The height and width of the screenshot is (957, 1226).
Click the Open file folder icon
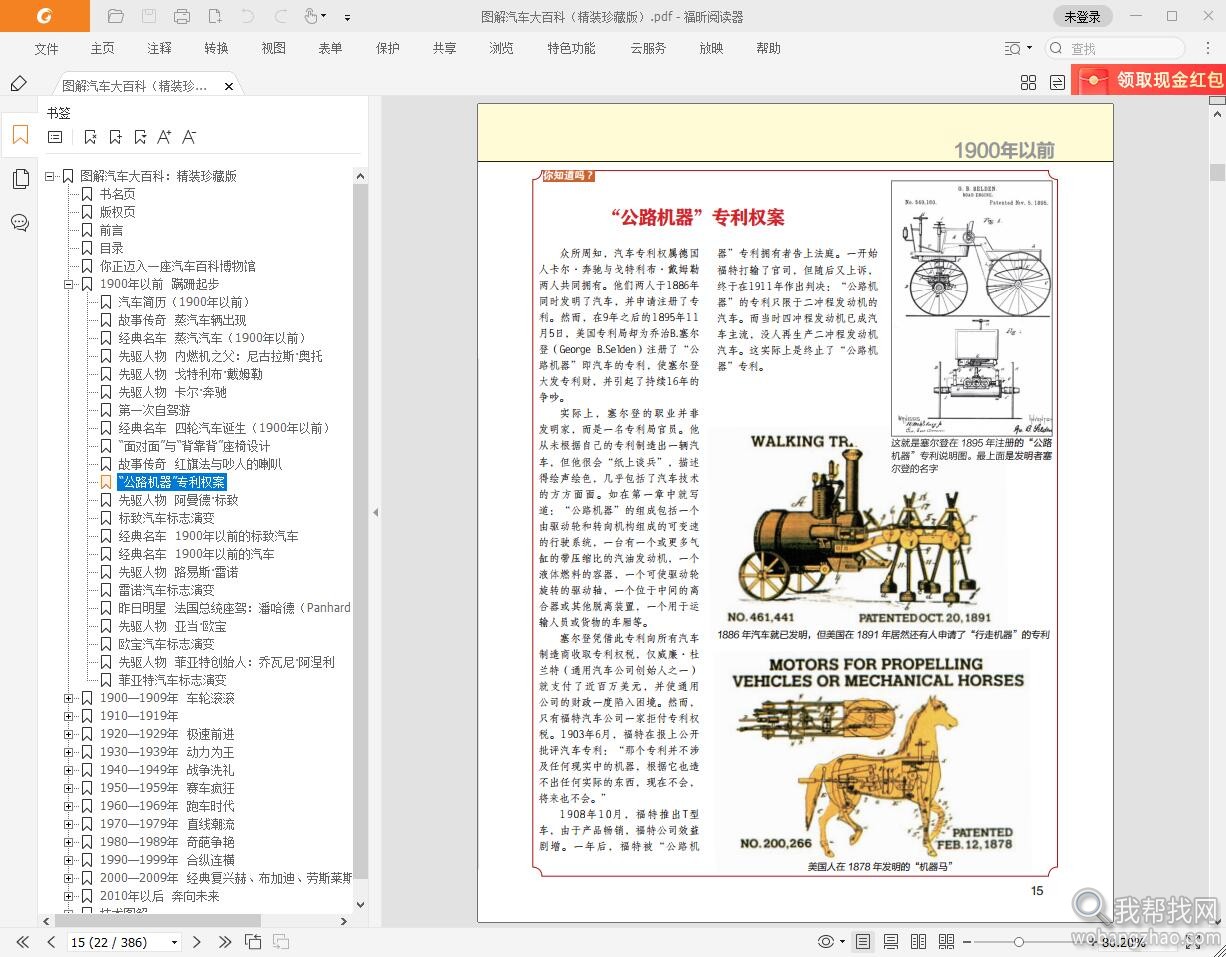(x=115, y=16)
